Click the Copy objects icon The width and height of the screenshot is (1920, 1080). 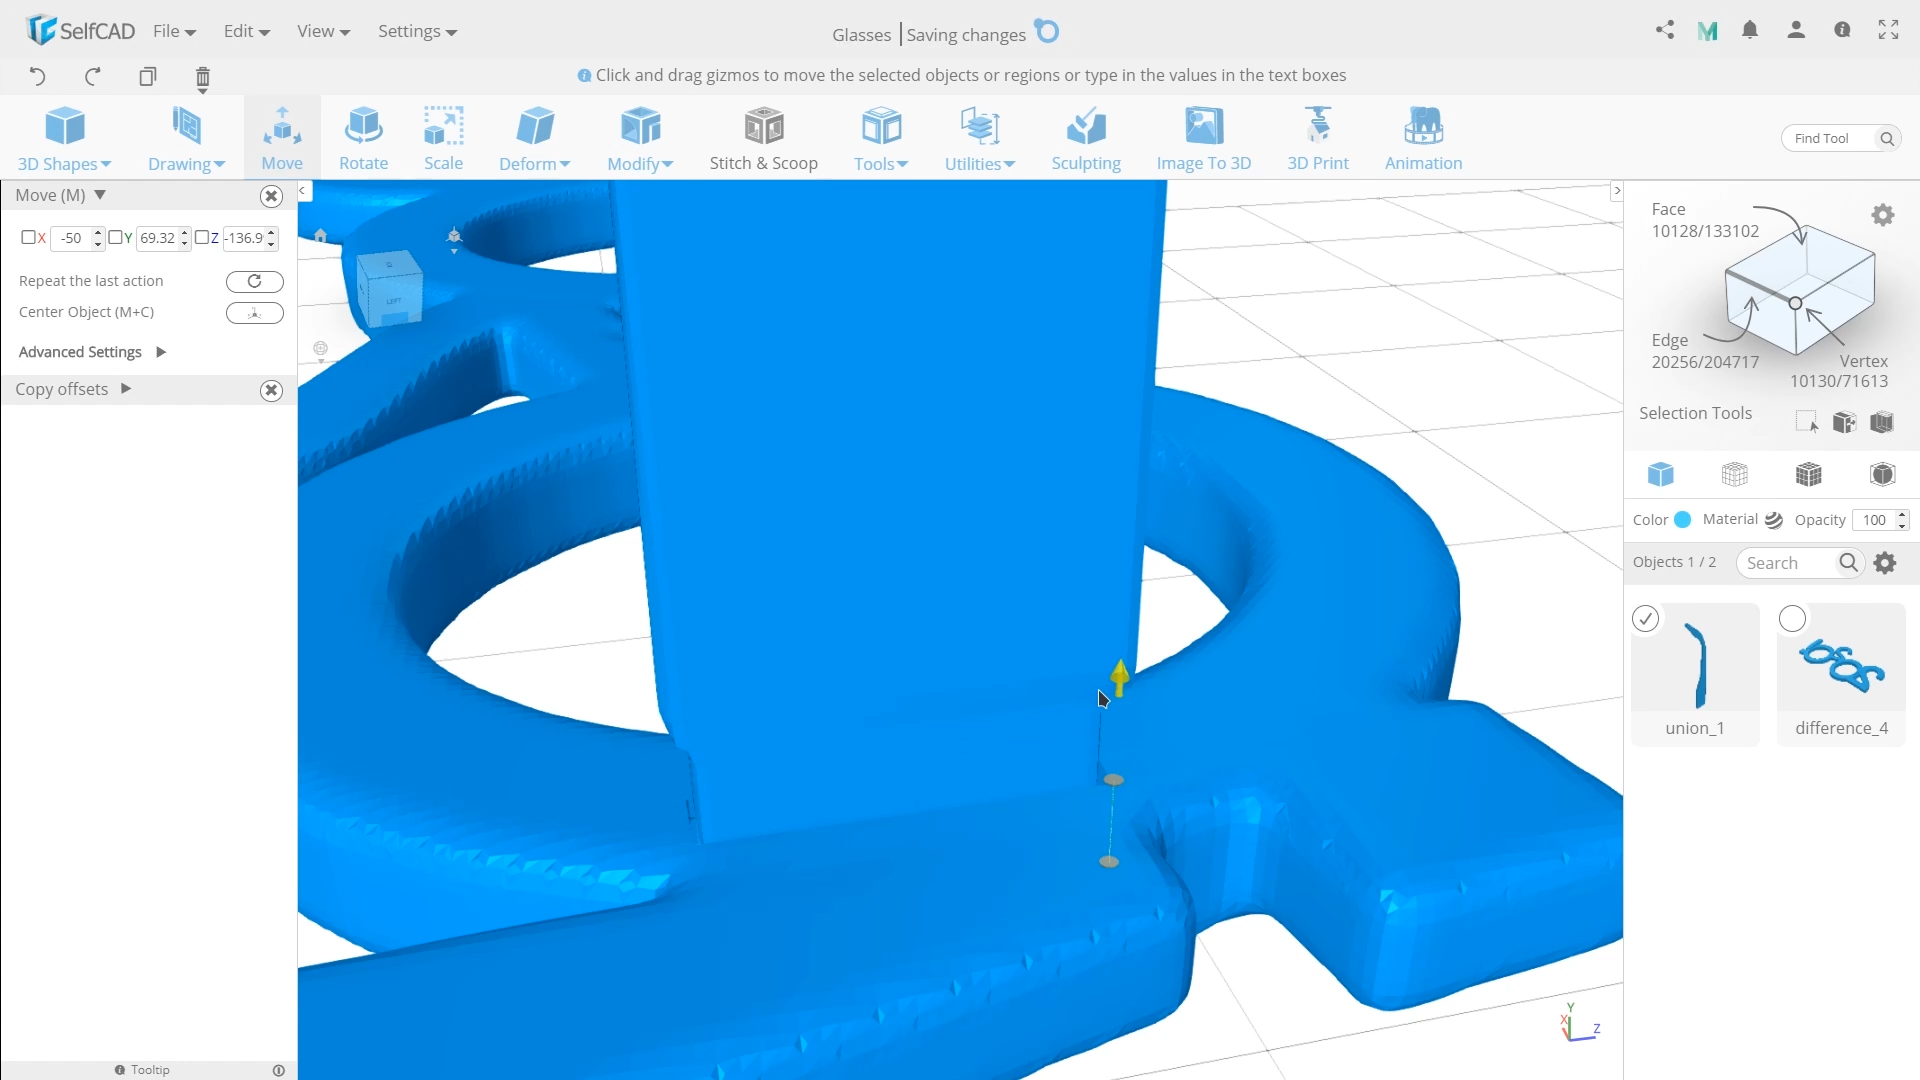point(148,77)
